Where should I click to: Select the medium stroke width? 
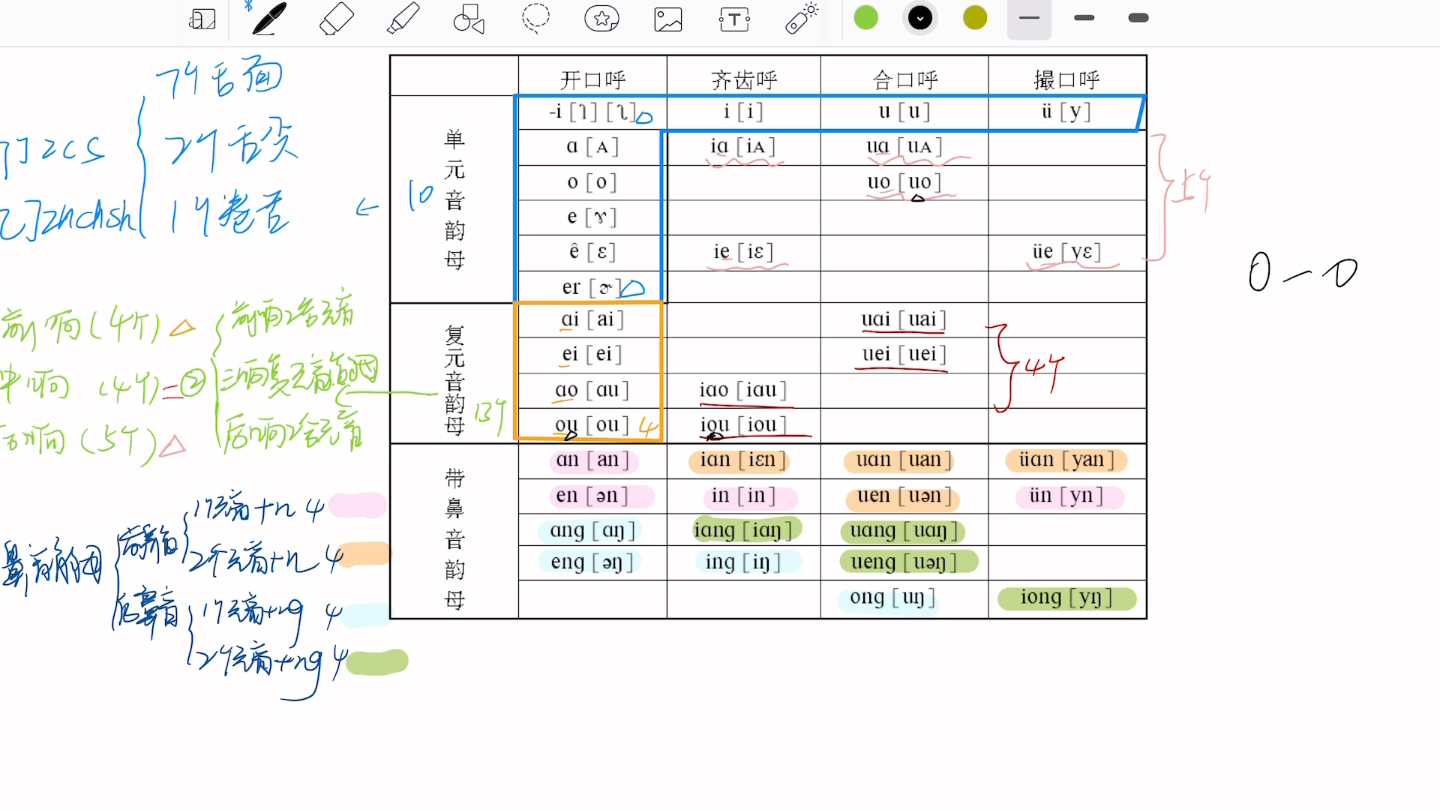point(1084,18)
